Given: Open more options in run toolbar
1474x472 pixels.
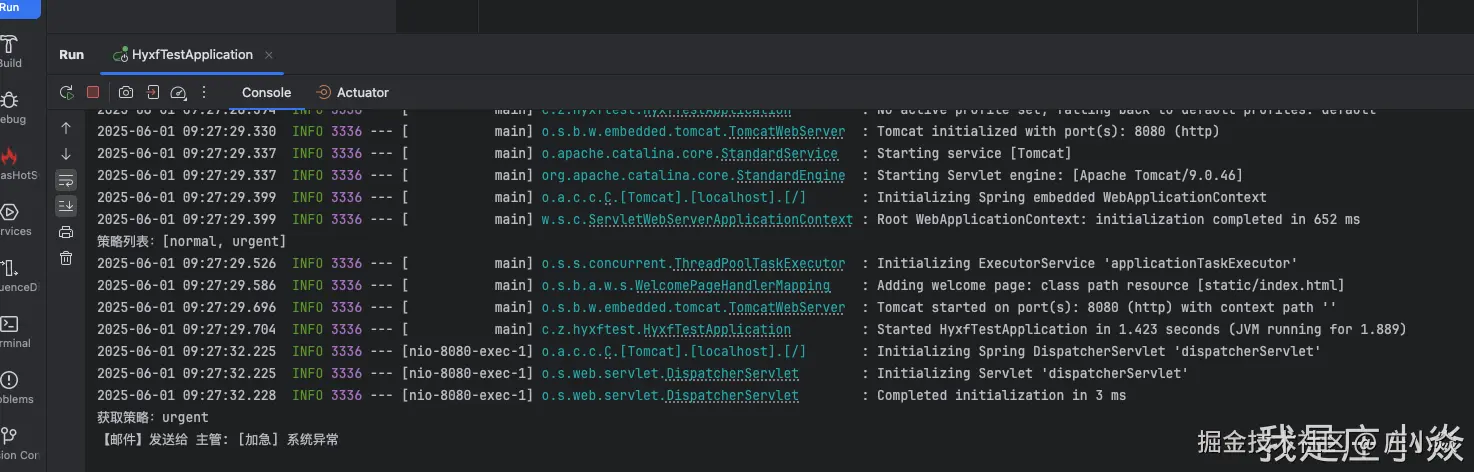Looking at the screenshot, I should (204, 92).
